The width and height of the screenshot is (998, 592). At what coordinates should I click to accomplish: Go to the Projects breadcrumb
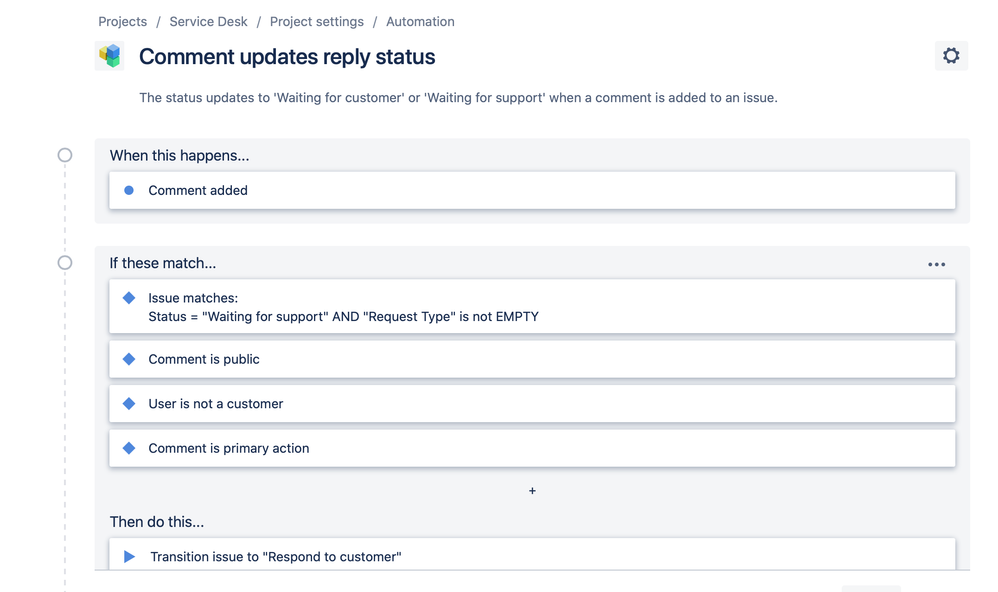122,22
